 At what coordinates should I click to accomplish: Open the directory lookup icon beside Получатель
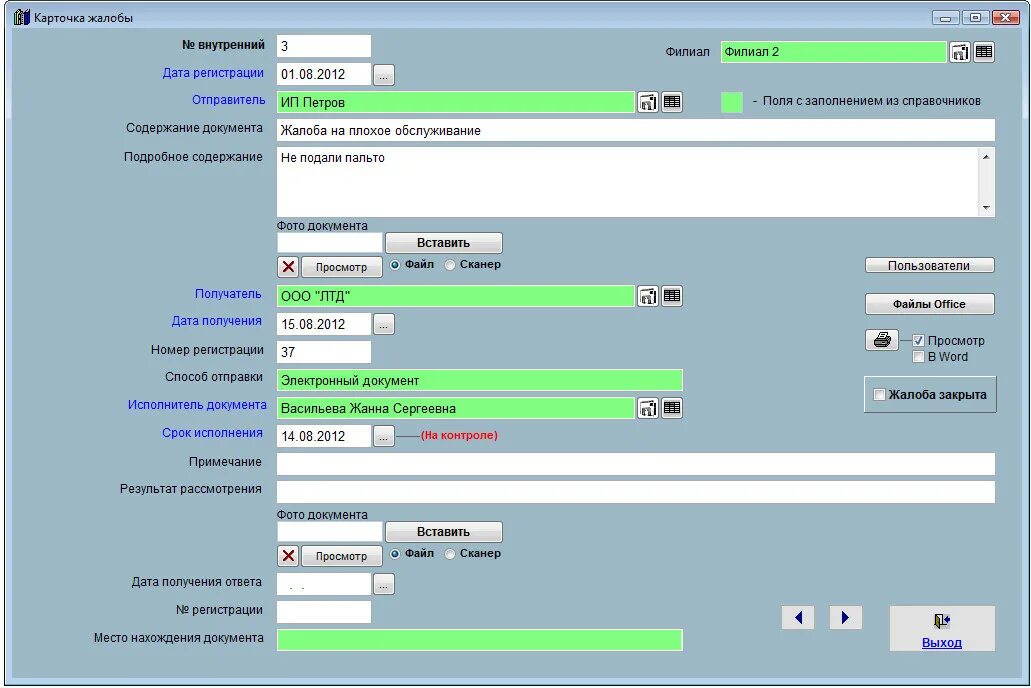click(x=648, y=296)
